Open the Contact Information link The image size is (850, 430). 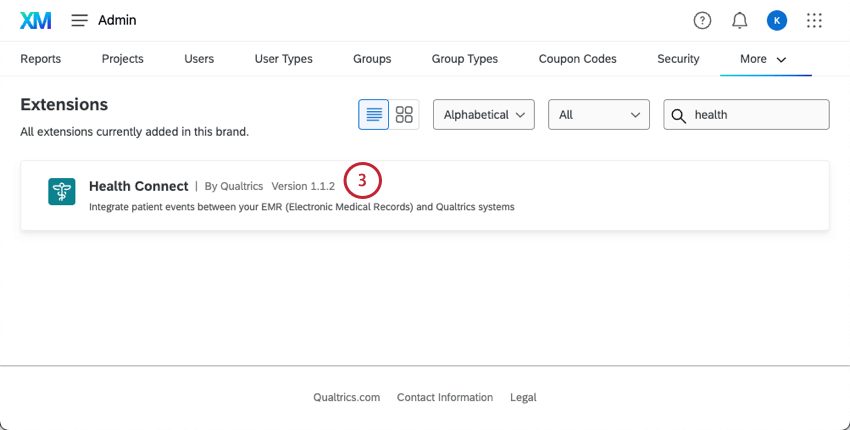tap(445, 397)
